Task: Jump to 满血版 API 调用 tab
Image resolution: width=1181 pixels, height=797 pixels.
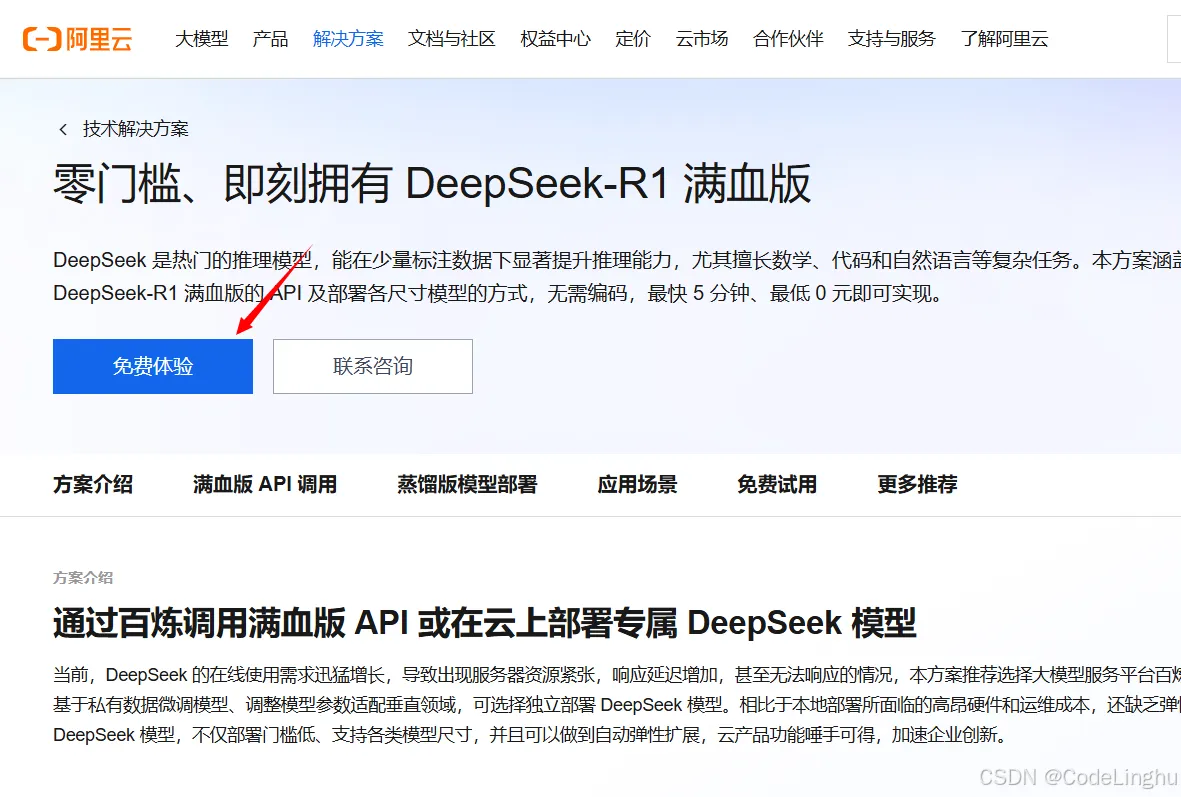Action: click(x=265, y=484)
